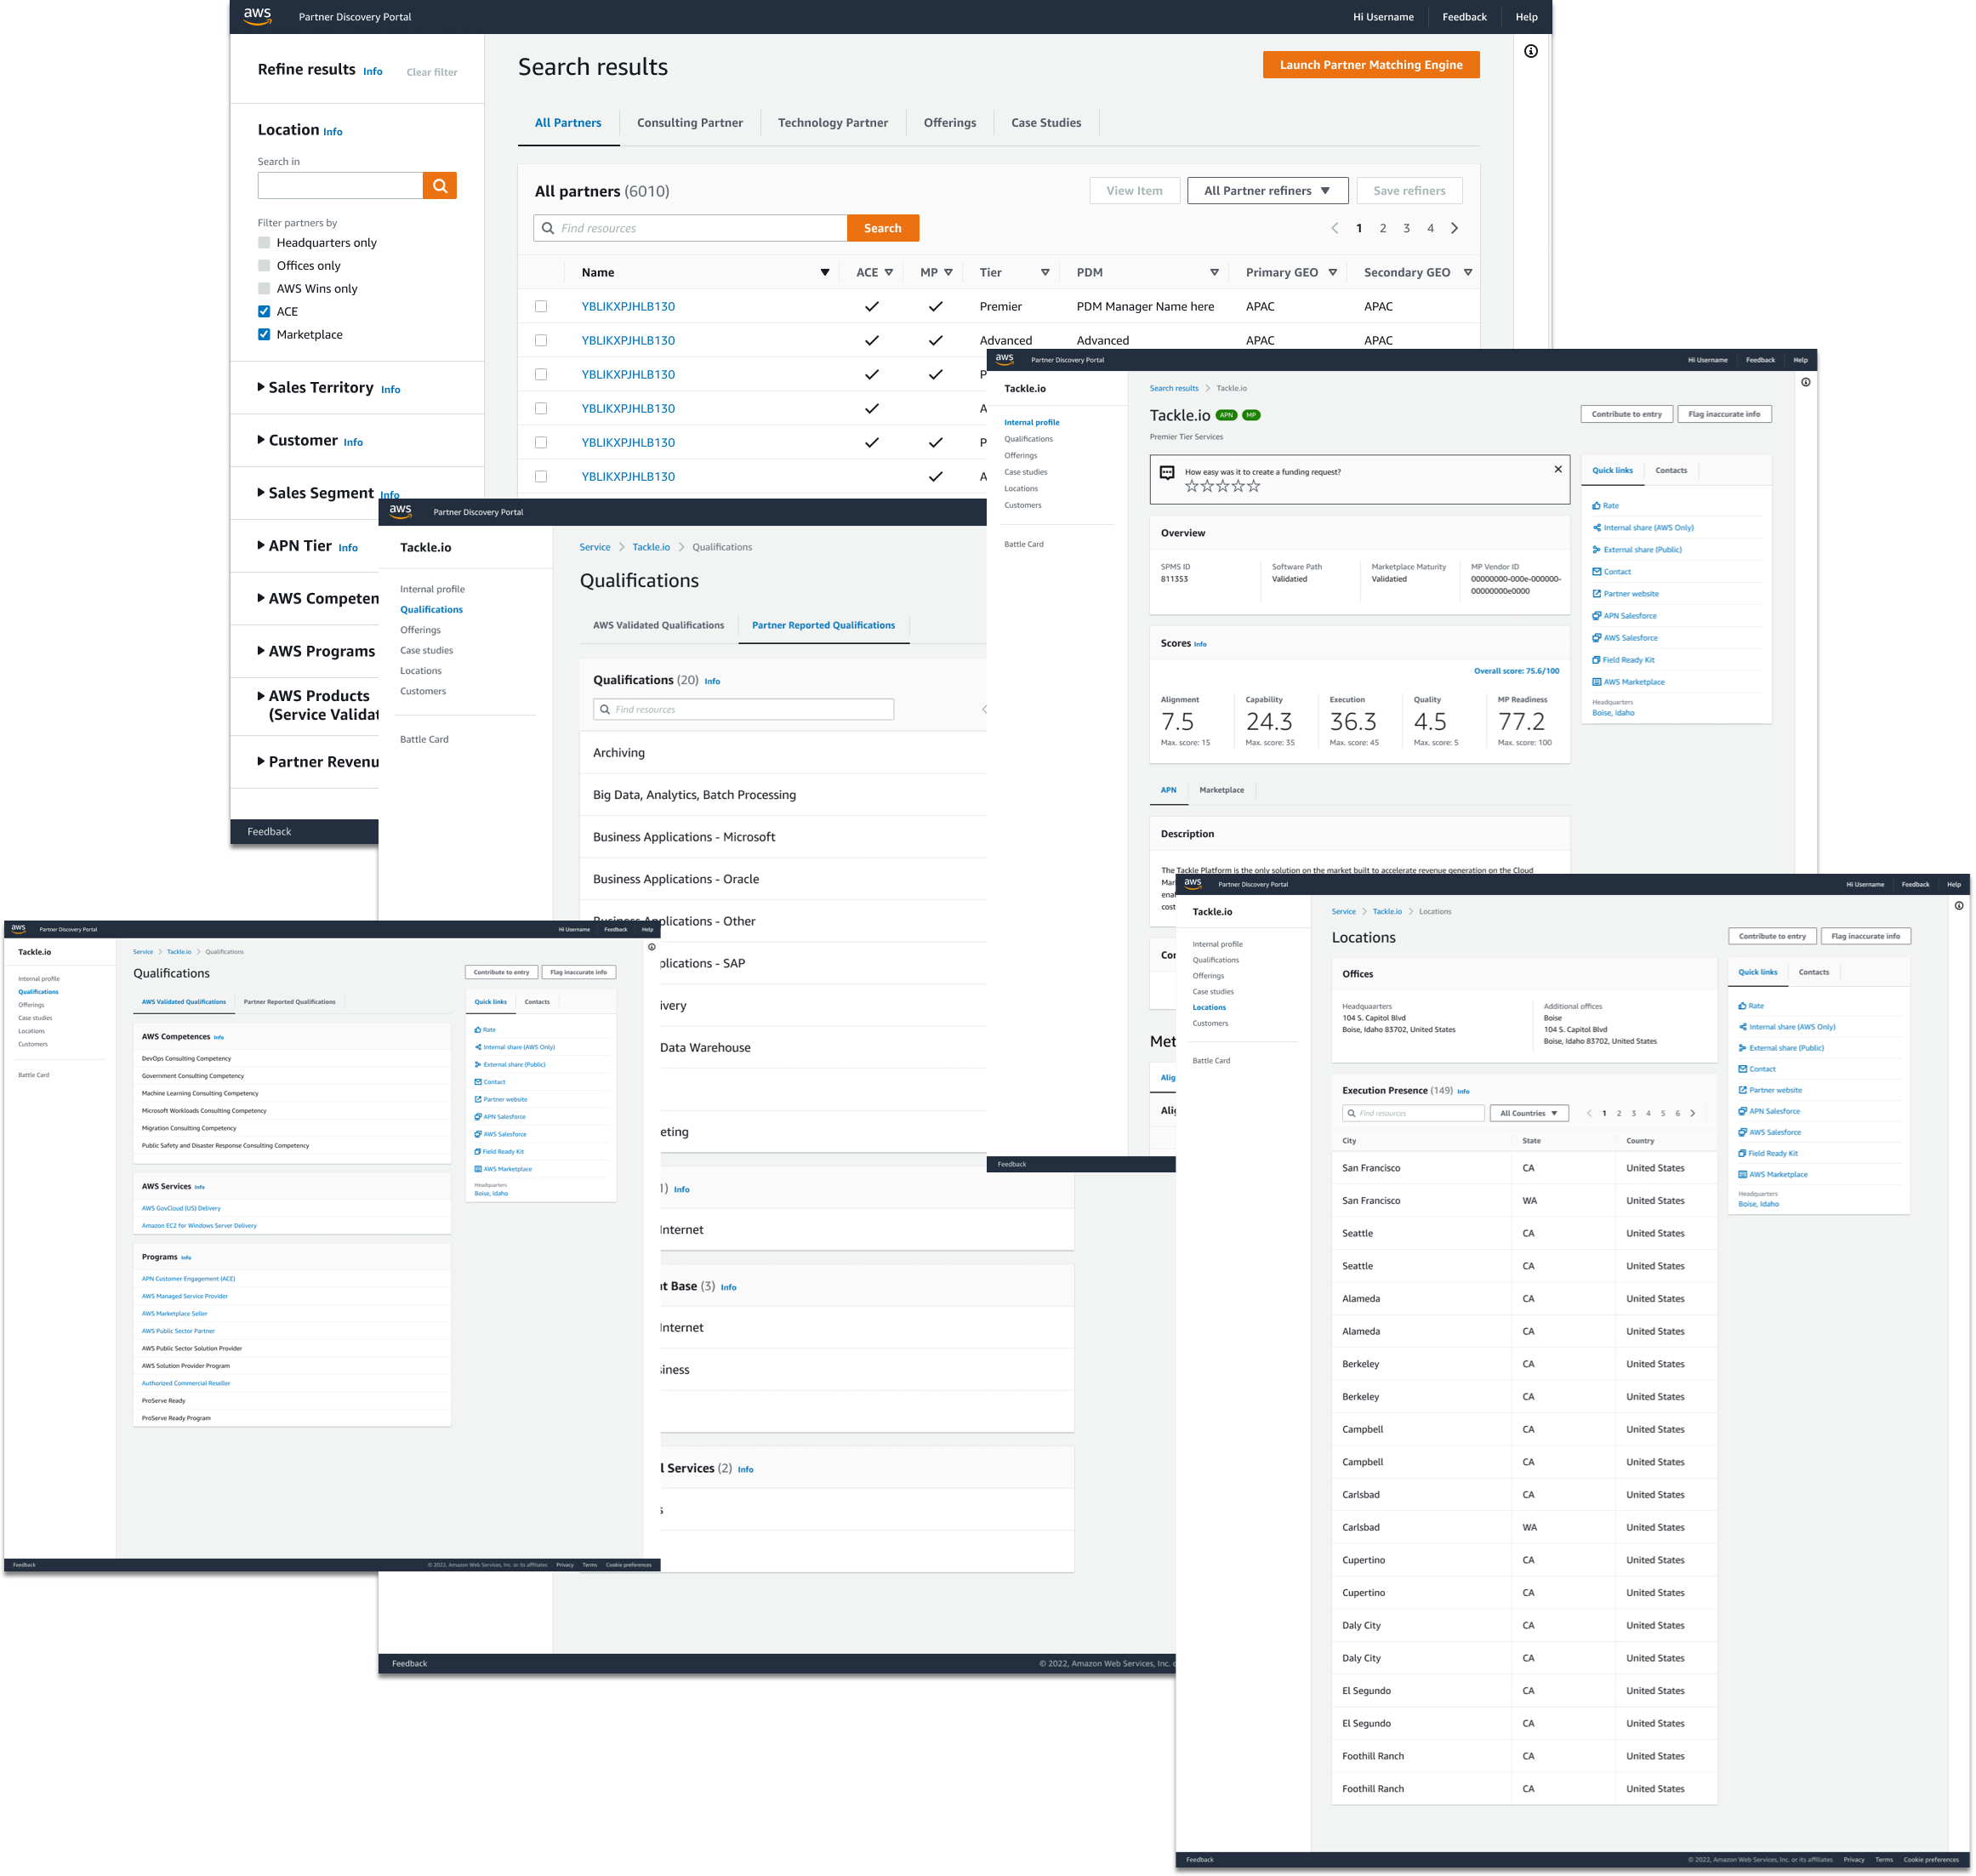Close the funding request feedback banner

pyautogui.click(x=1557, y=469)
